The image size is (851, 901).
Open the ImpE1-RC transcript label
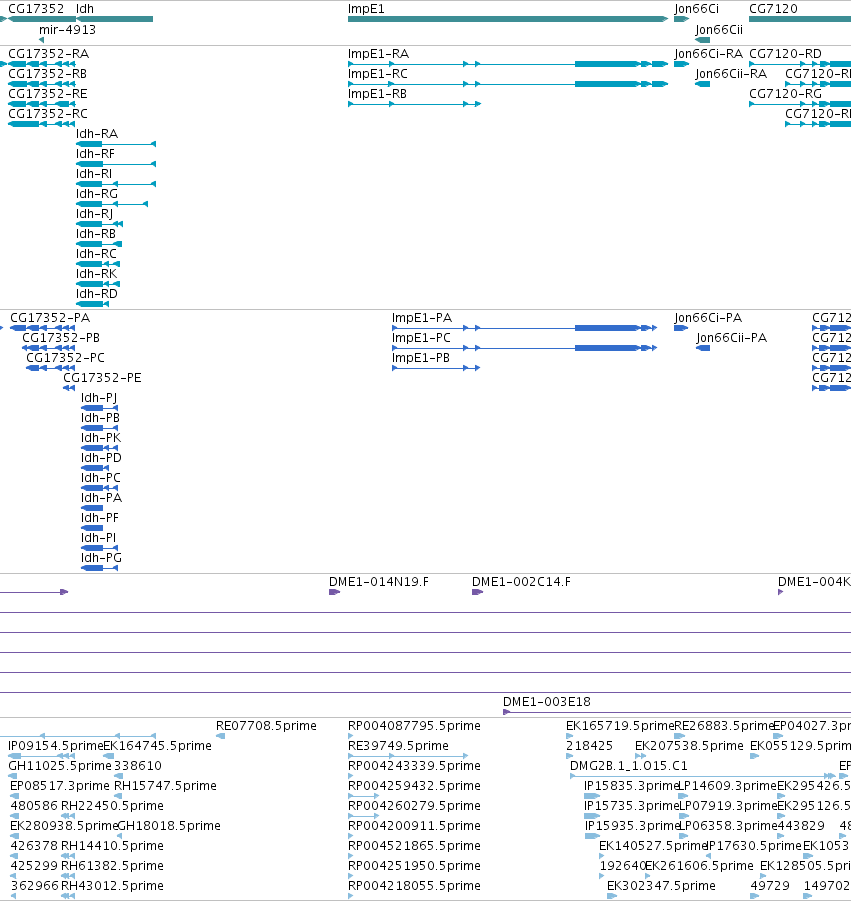click(x=378, y=74)
